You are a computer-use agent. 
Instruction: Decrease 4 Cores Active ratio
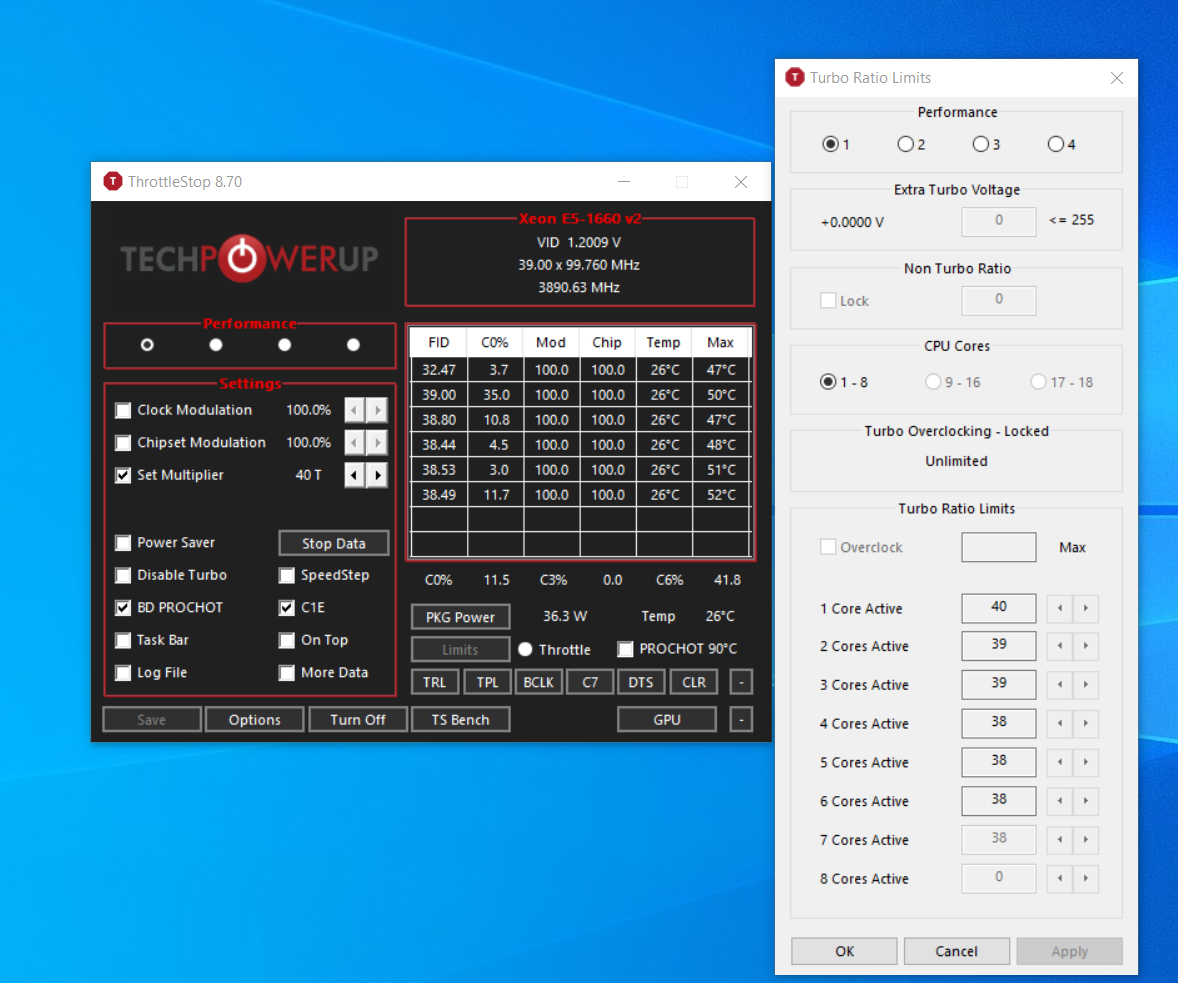click(1060, 724)
